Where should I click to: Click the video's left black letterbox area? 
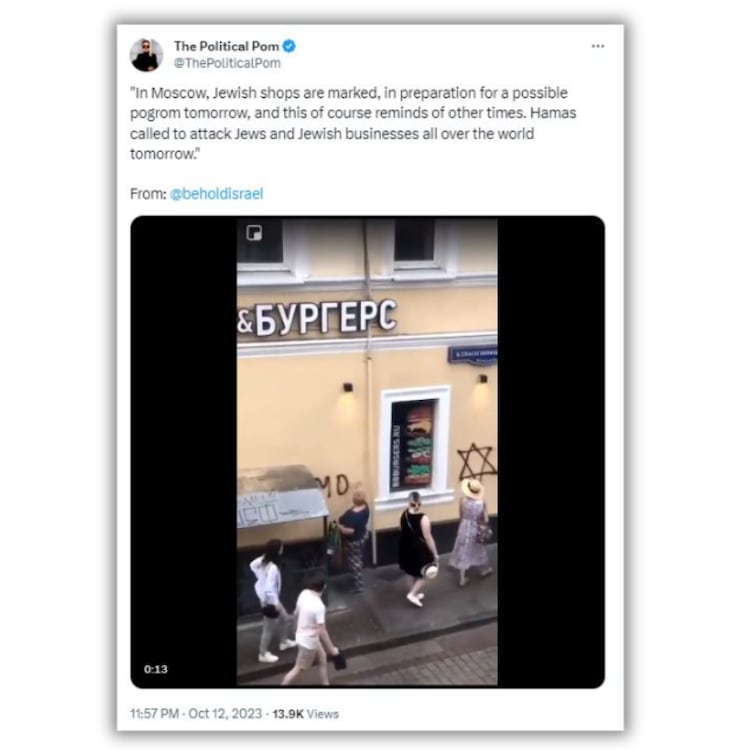[184, 452]
